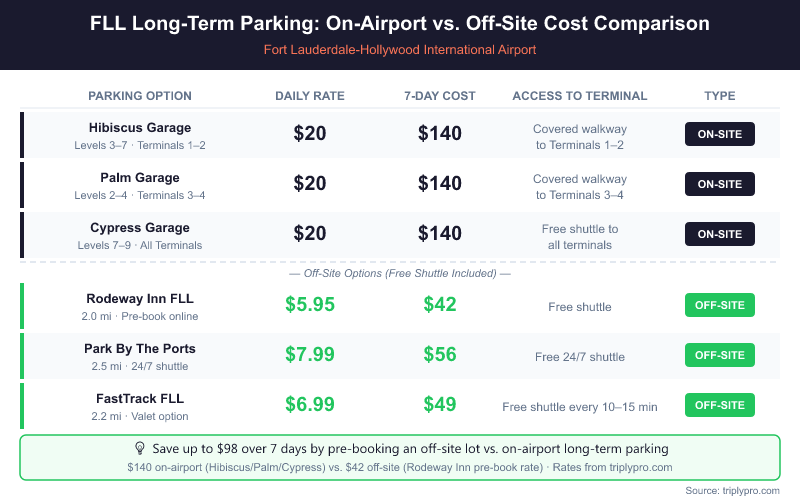This screenshot has width=800, height=500.
Task: Click the $56 seven-day cost
Action: tap(439, 355)
